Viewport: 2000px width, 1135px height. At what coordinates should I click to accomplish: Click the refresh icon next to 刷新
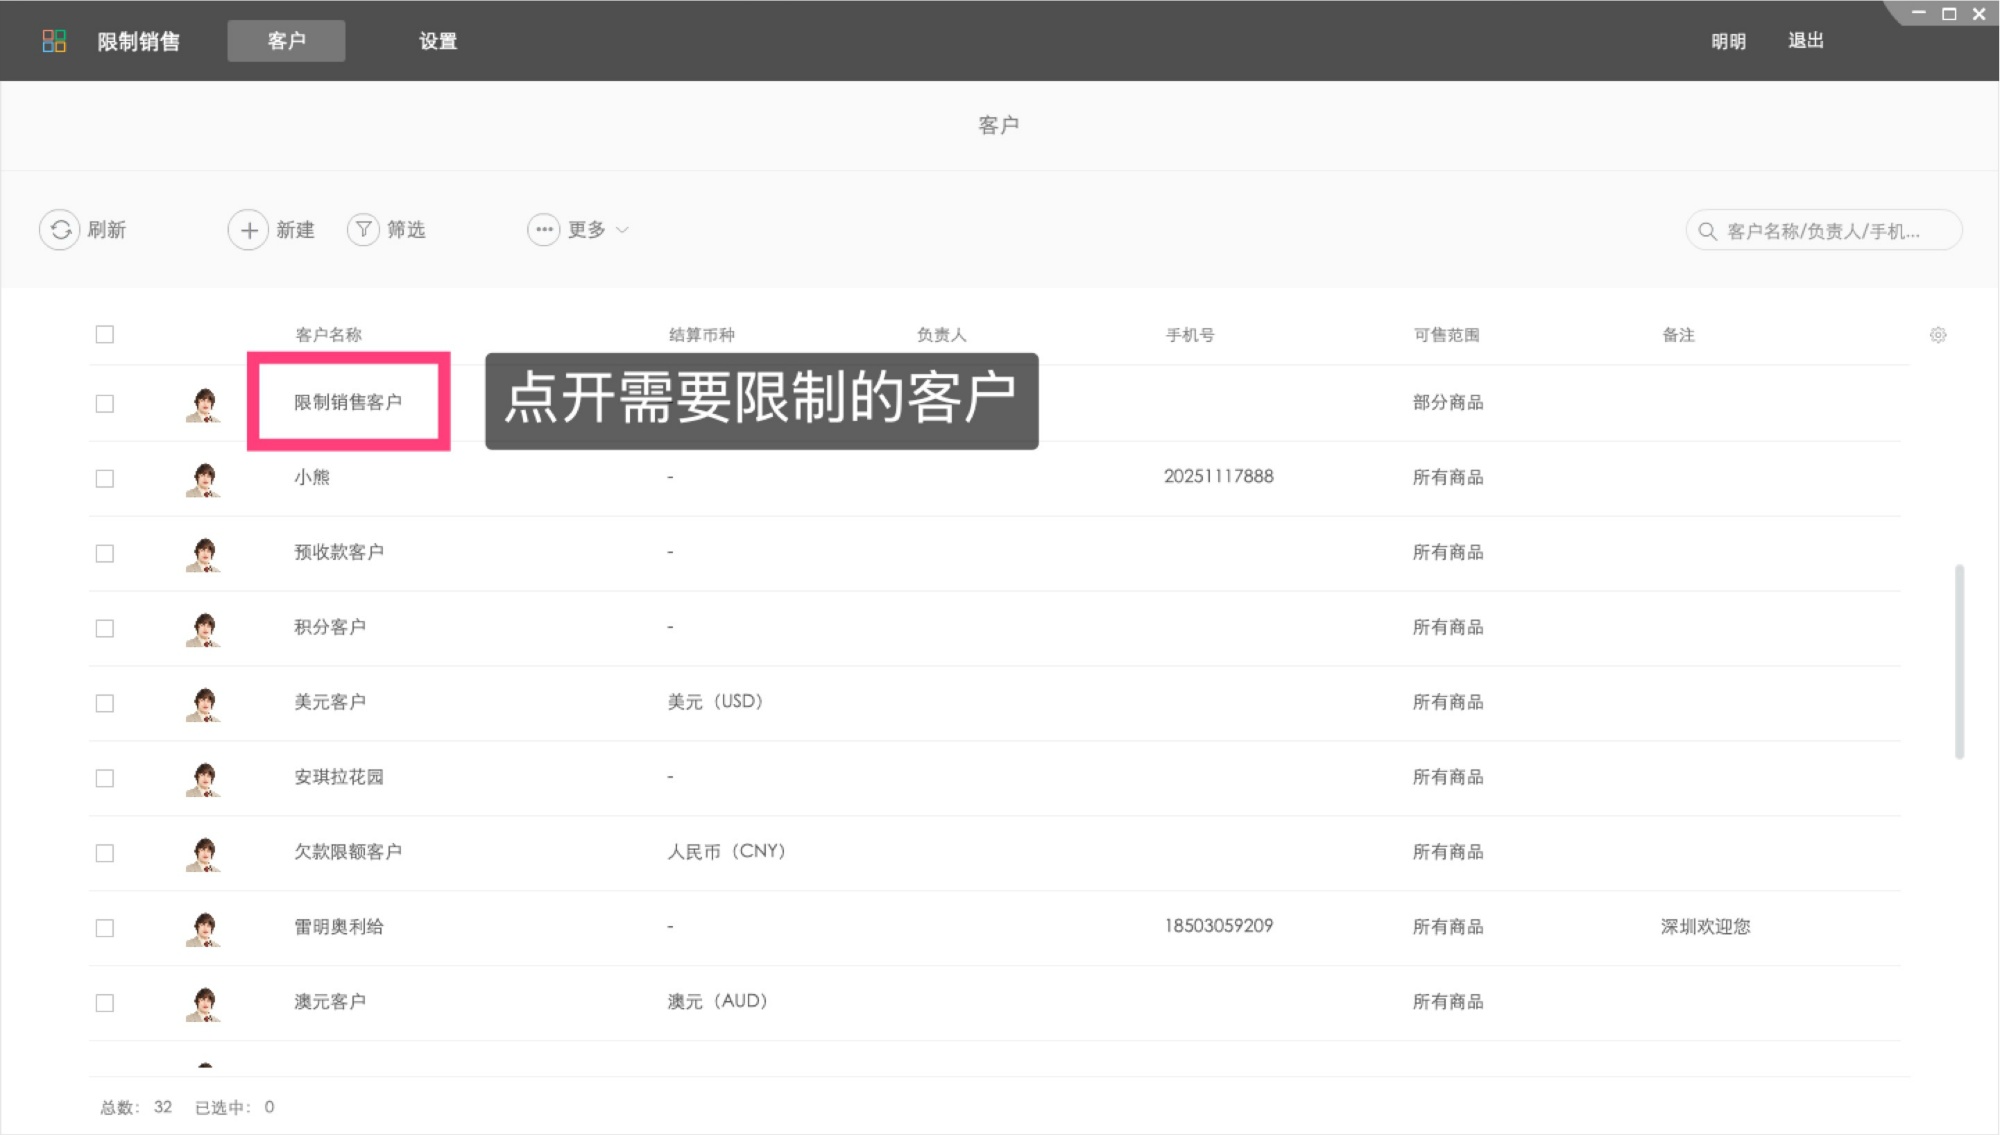tap(60, 229)
